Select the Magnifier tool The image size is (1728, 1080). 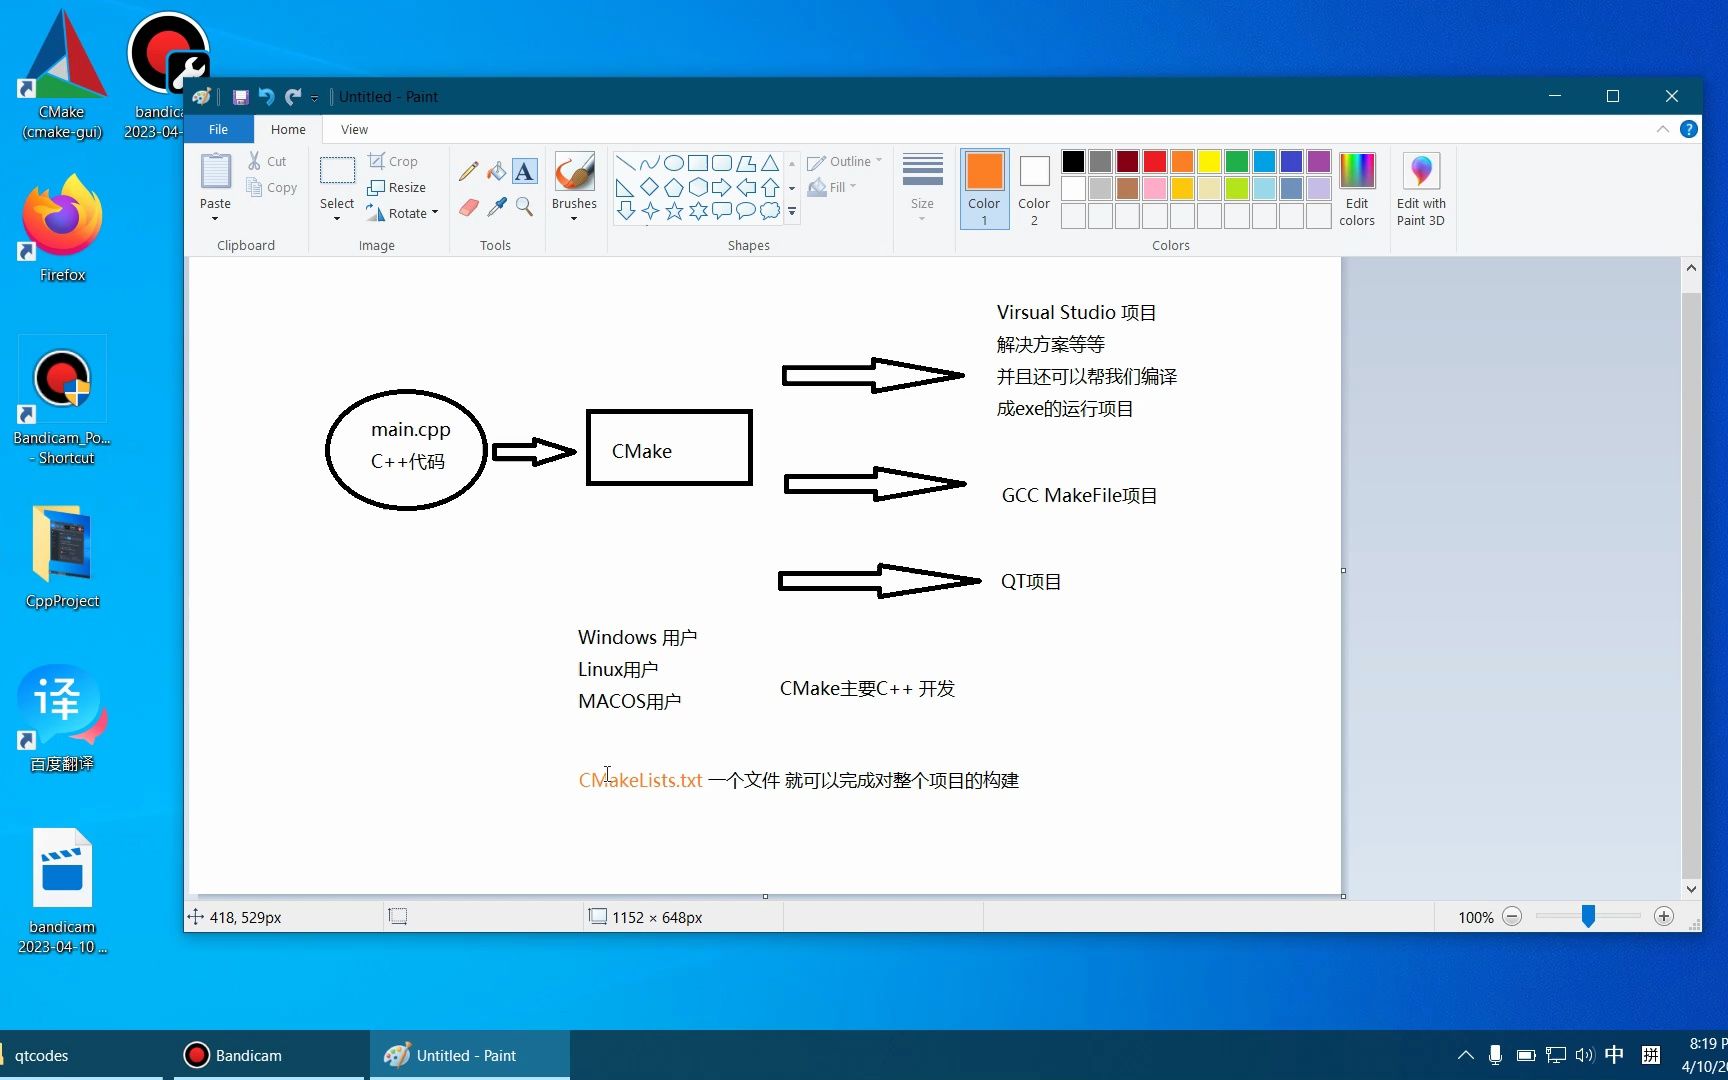[x=525, y=207]
